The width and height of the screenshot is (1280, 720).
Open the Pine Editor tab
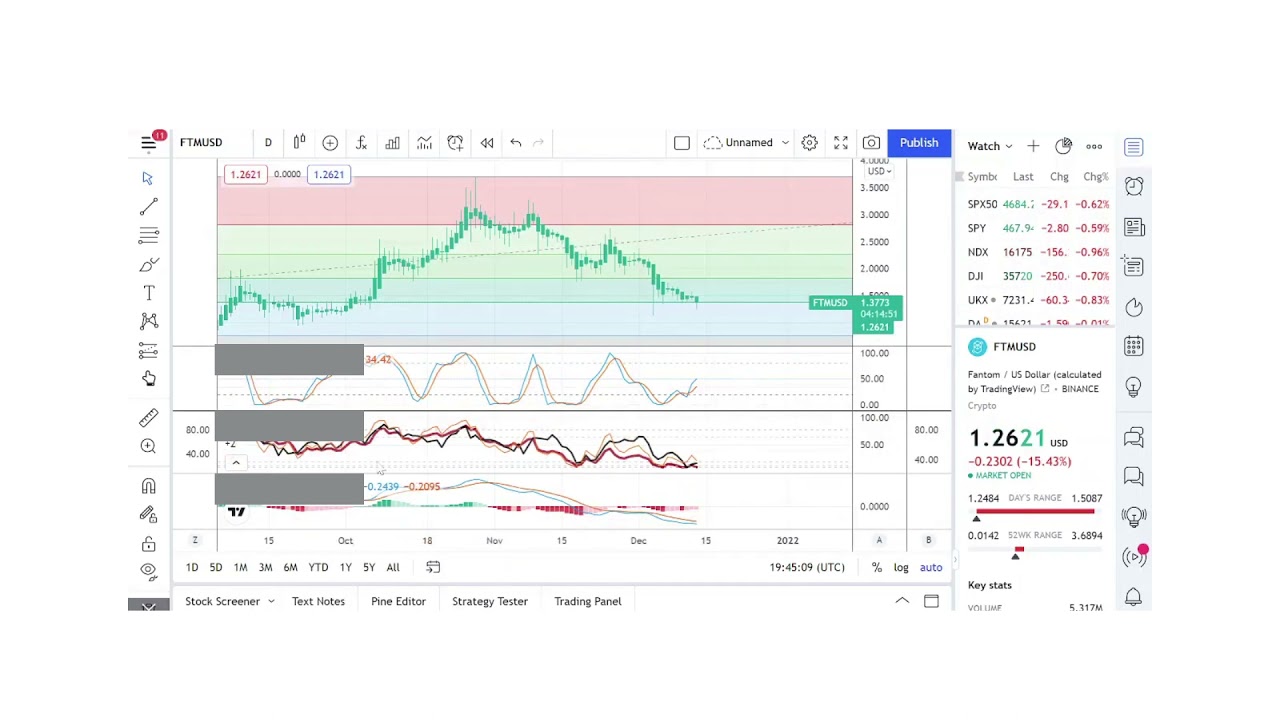tap(398, 601)
